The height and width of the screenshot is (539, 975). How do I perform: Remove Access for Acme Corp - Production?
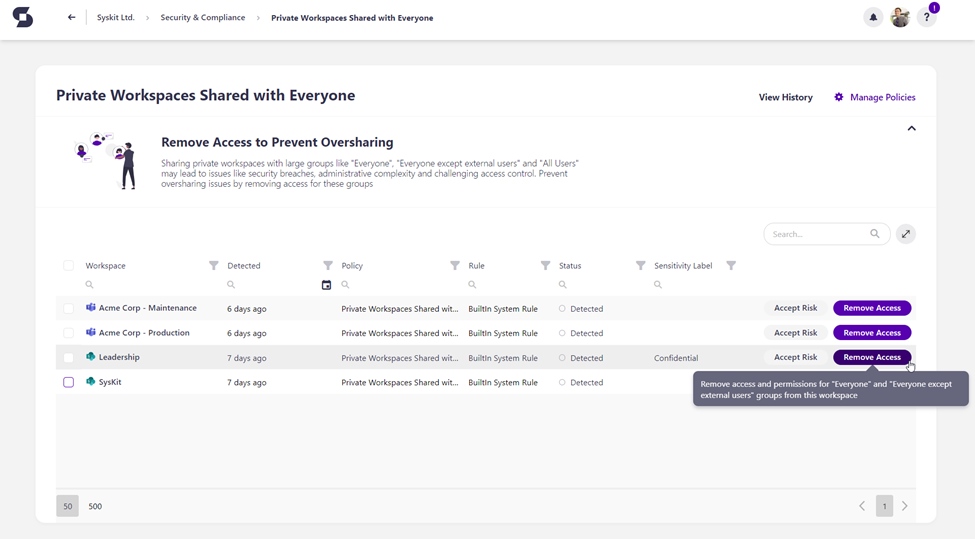pos(872,333)
